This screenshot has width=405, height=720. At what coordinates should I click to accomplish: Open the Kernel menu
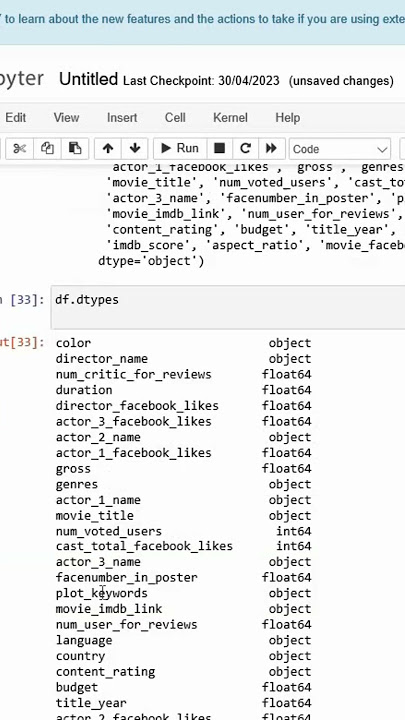point(230,118)
